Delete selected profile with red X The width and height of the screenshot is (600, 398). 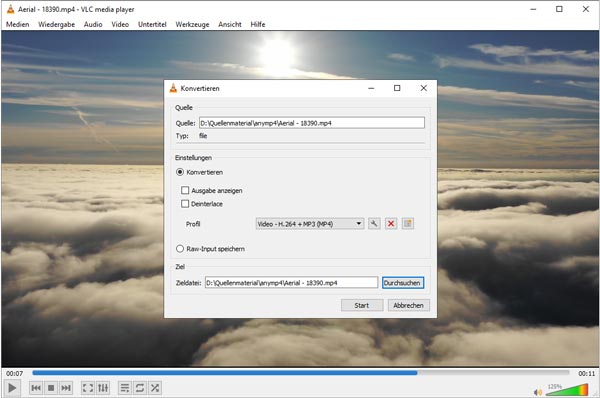391,223
